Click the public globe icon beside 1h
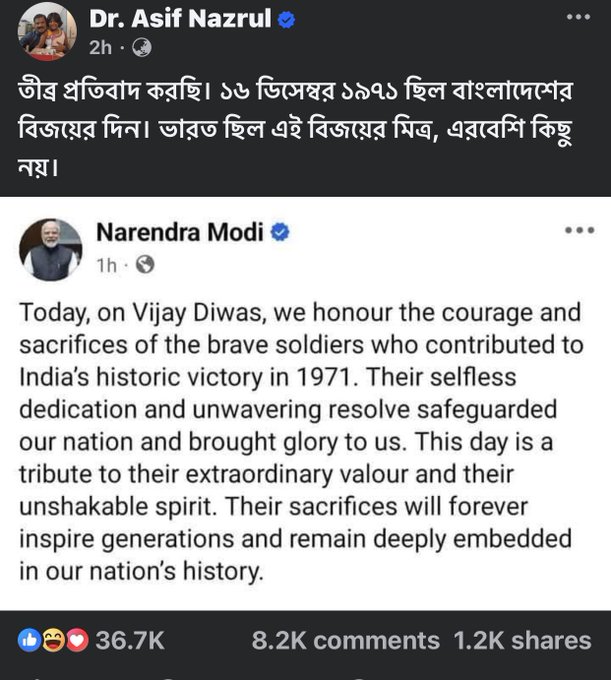 coord(145,264)
